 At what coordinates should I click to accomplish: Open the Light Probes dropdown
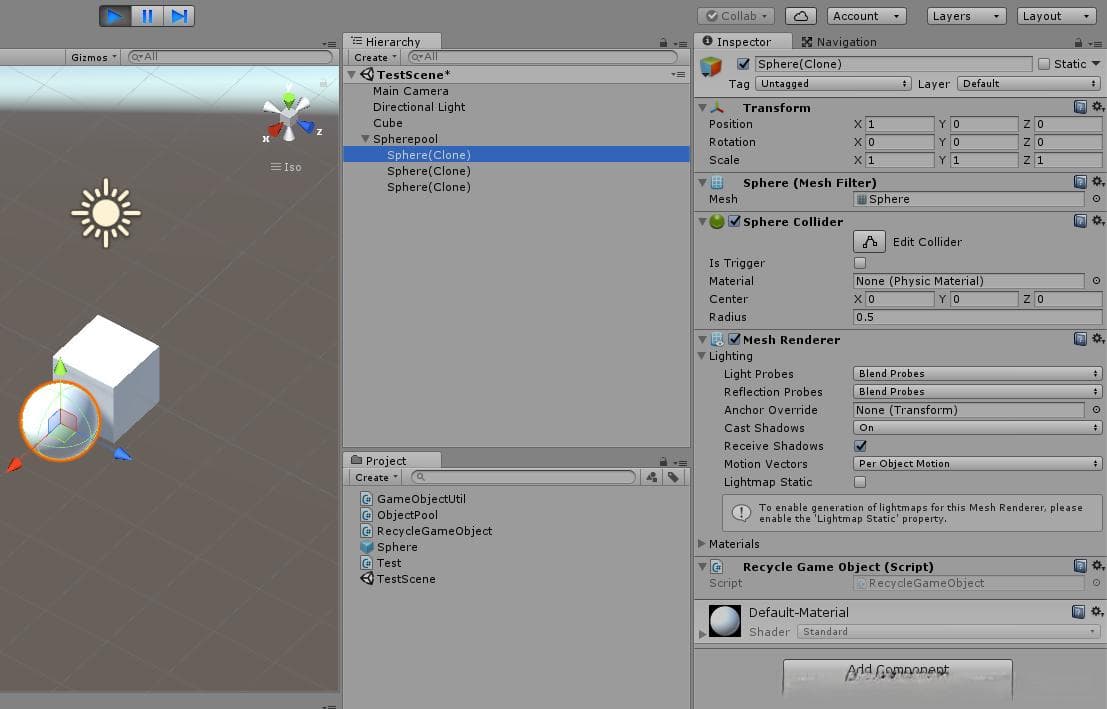click(x=977, y=374)
